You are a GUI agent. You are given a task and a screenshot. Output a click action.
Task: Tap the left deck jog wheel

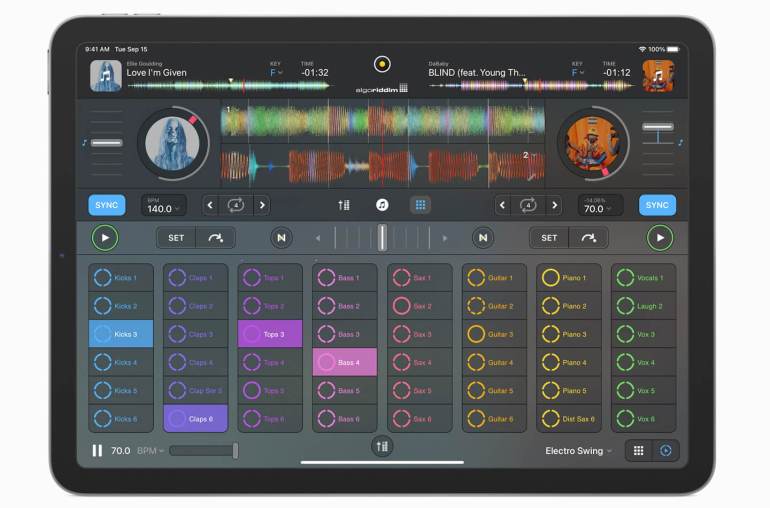coord(172,143)
